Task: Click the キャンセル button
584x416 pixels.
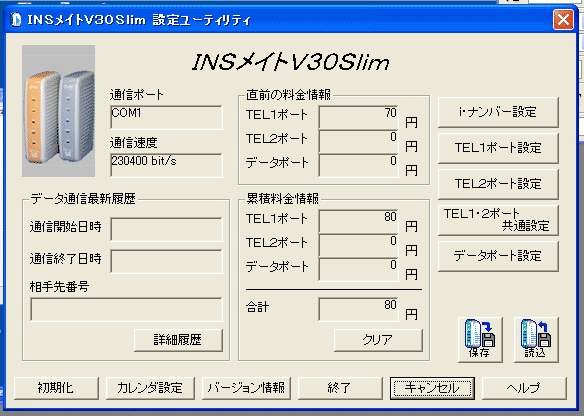Action: click(x=432, y=388)
